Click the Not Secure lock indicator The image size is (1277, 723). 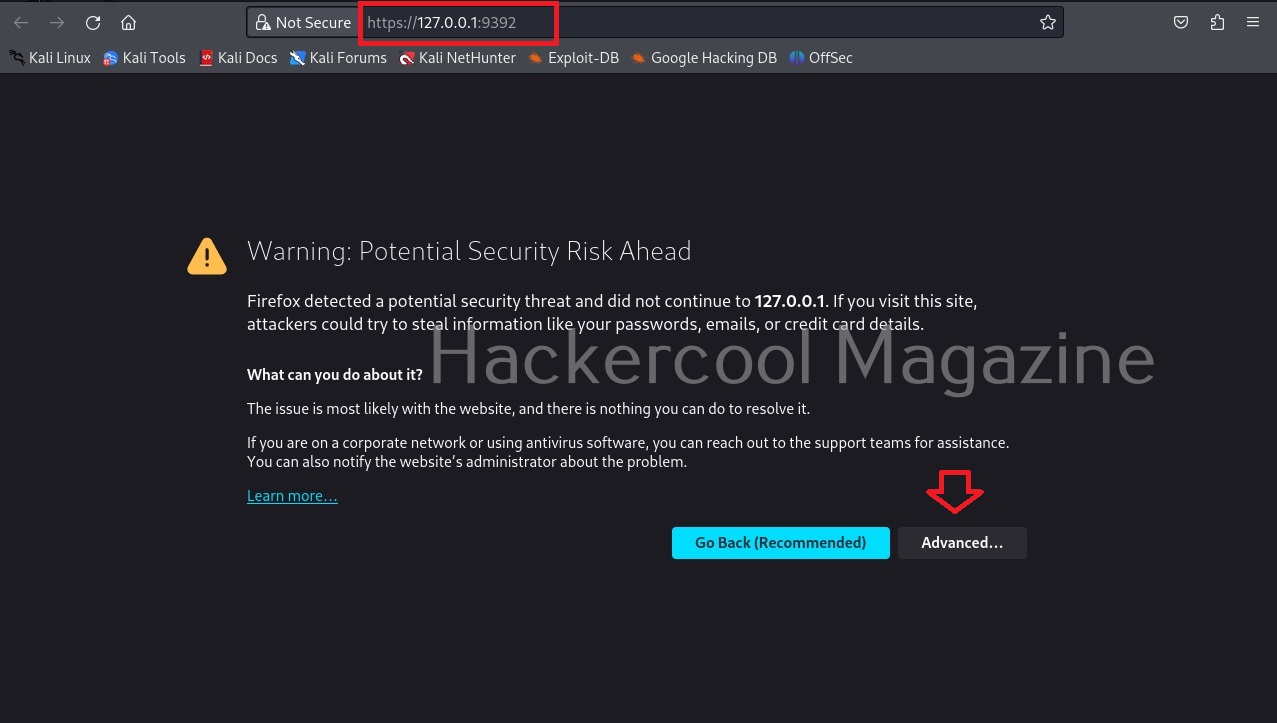click(x=303, y=22)
